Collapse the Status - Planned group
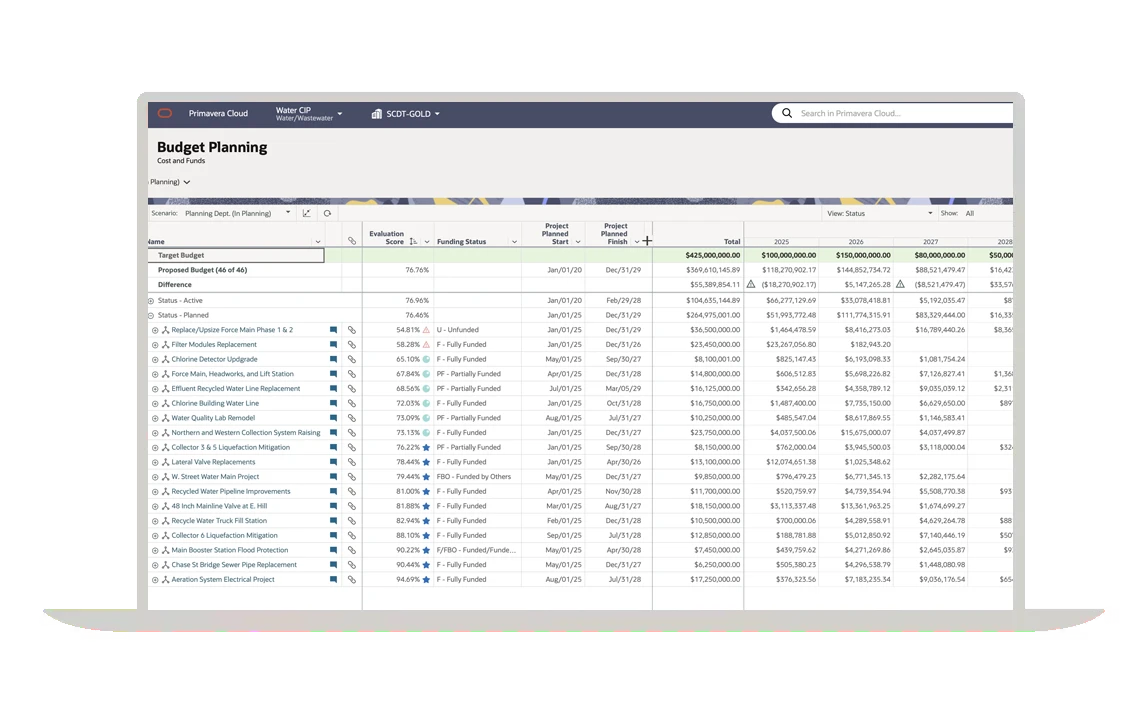The height and width of the screenshot is (724, 1148). tap(152, 315)
